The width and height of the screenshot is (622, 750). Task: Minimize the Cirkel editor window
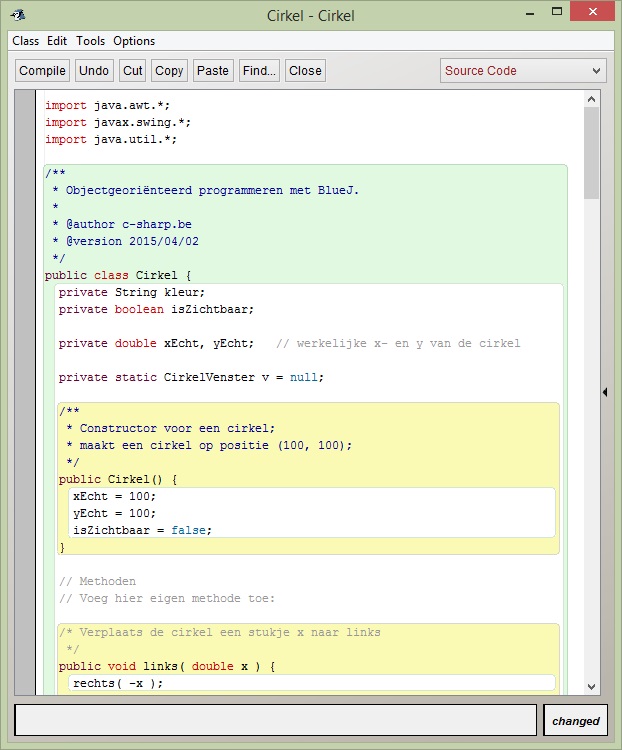(x=530, y=13)
